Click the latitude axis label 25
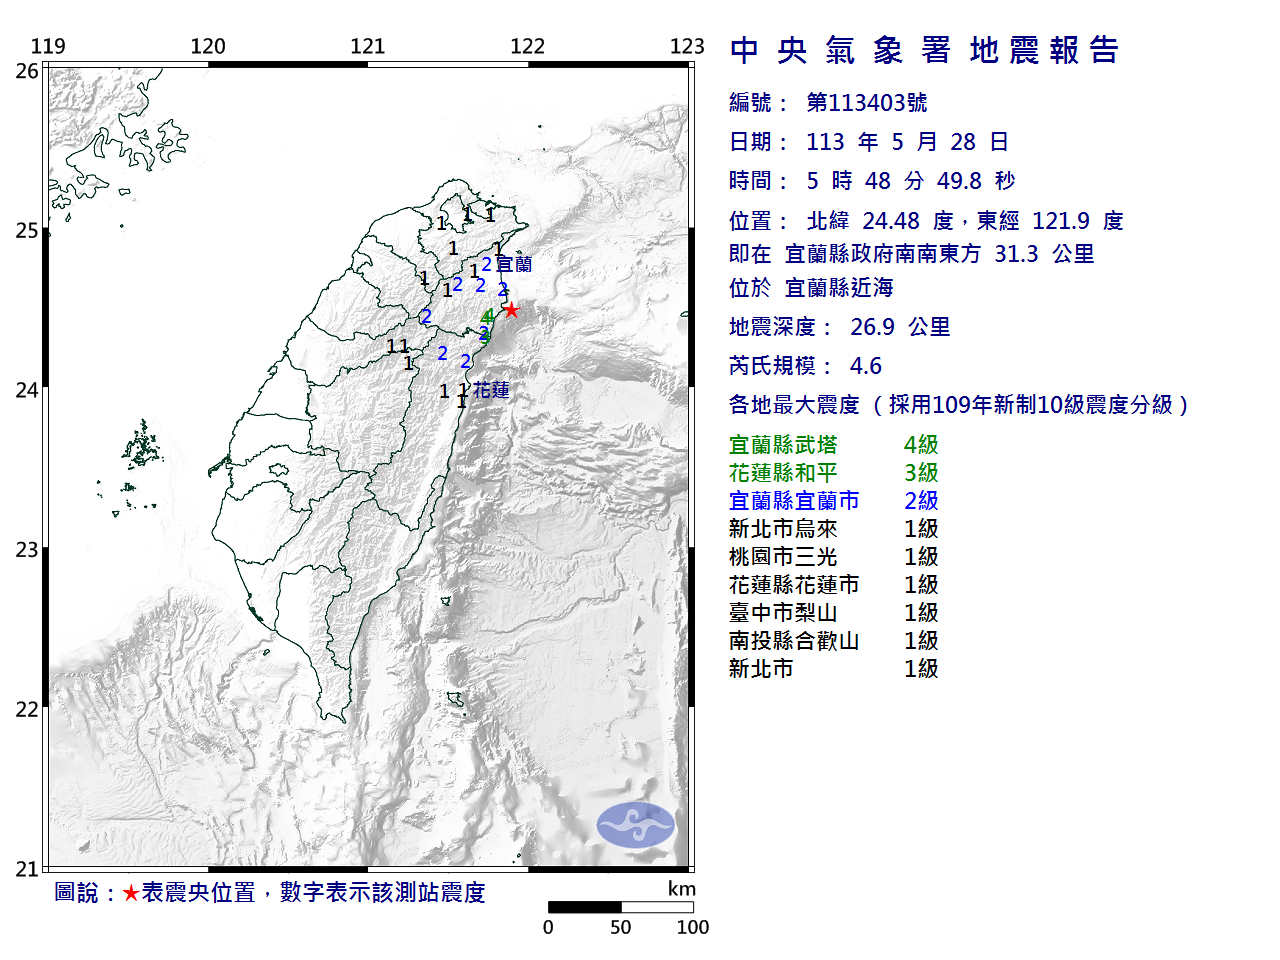Viewport: 1280px width, 960px height. [27, 231]
